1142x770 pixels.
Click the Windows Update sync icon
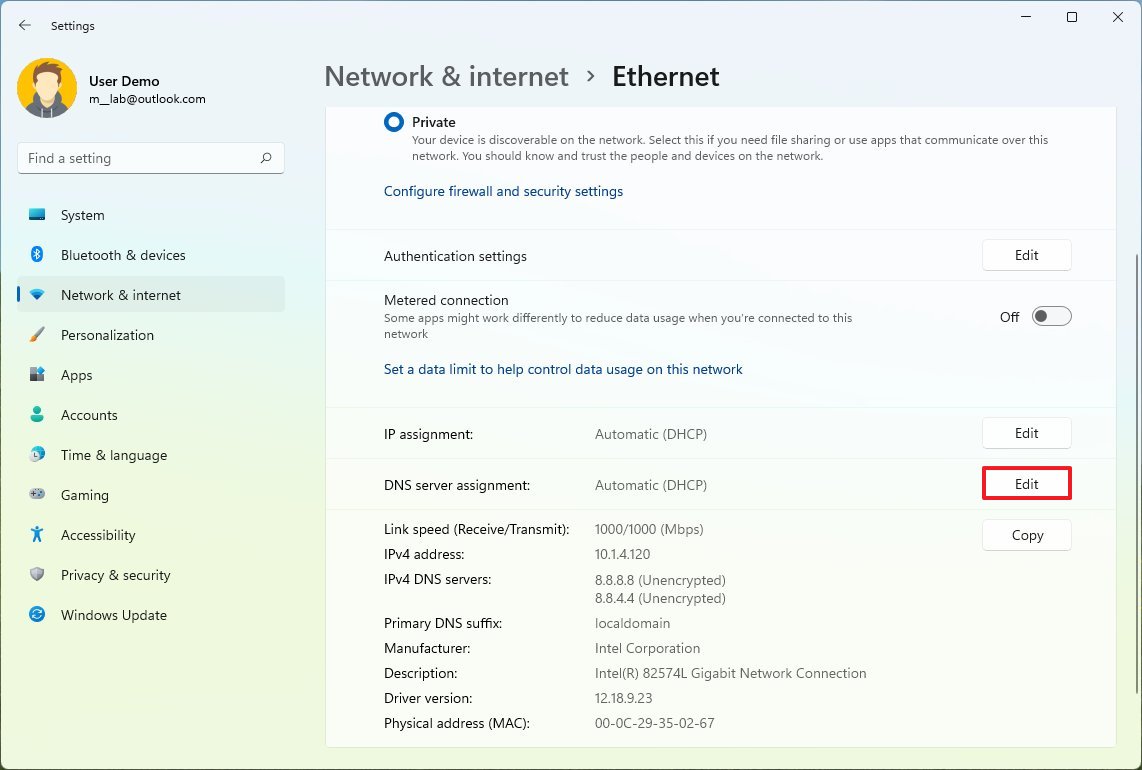37,615
